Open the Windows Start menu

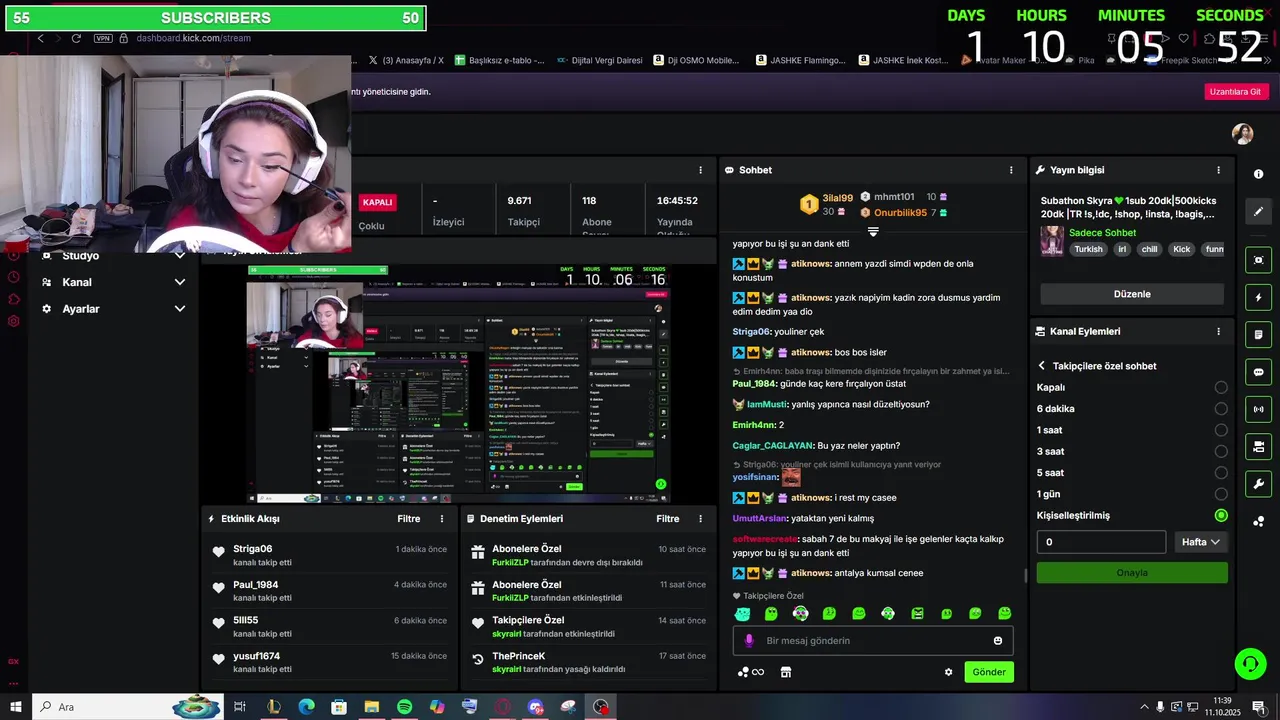coord(15,707)
